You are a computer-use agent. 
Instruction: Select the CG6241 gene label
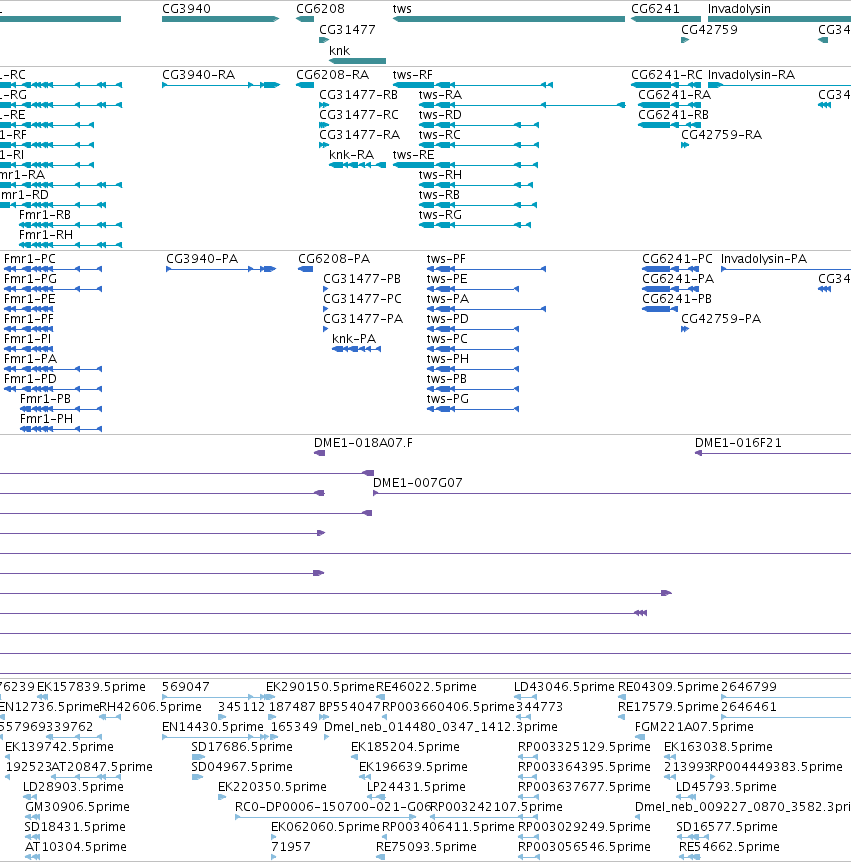[655, 9]
